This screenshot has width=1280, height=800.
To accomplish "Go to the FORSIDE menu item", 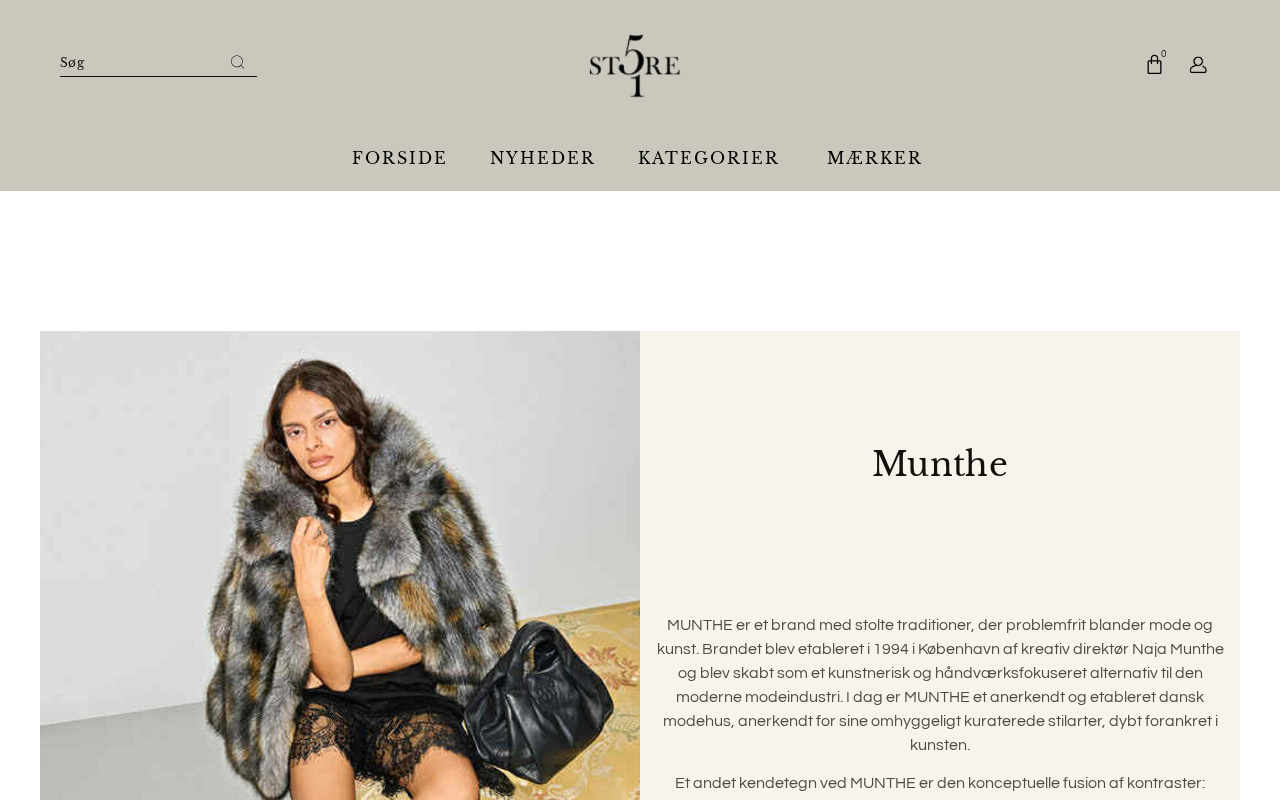I will click(400, 158).
